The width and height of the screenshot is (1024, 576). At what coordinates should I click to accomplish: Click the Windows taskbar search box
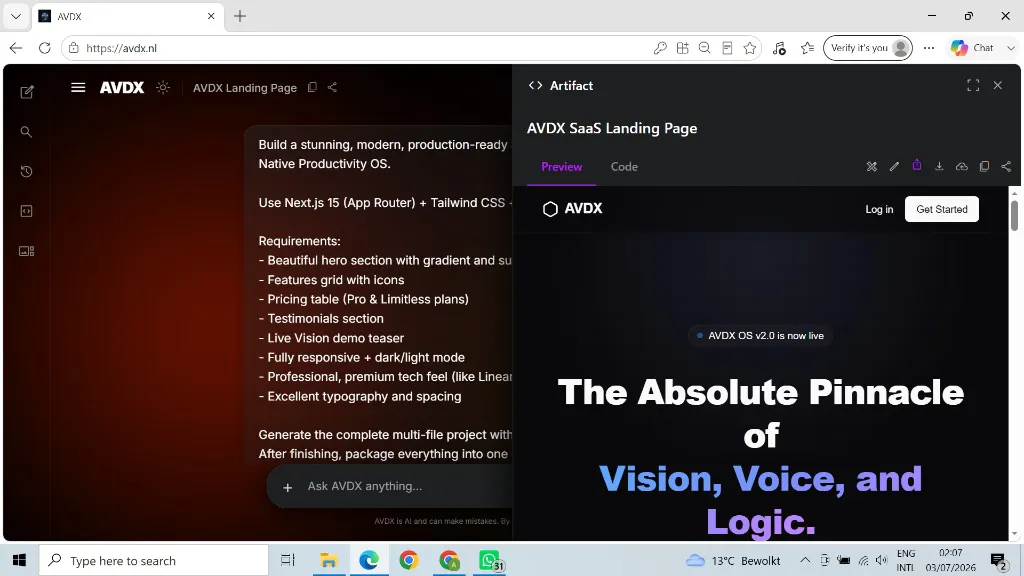point(153,560)
